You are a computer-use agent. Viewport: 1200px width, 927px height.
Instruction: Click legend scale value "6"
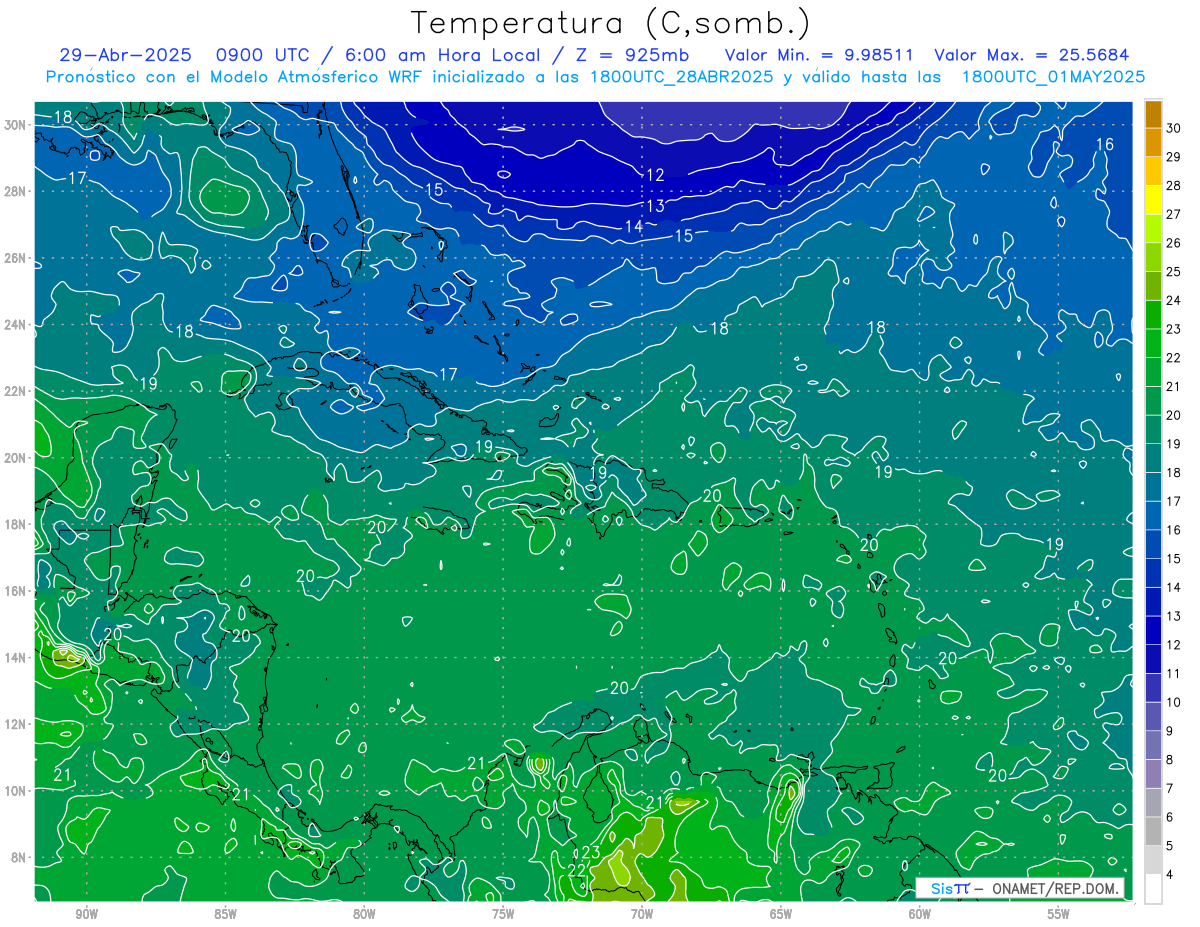point(1171,817)
